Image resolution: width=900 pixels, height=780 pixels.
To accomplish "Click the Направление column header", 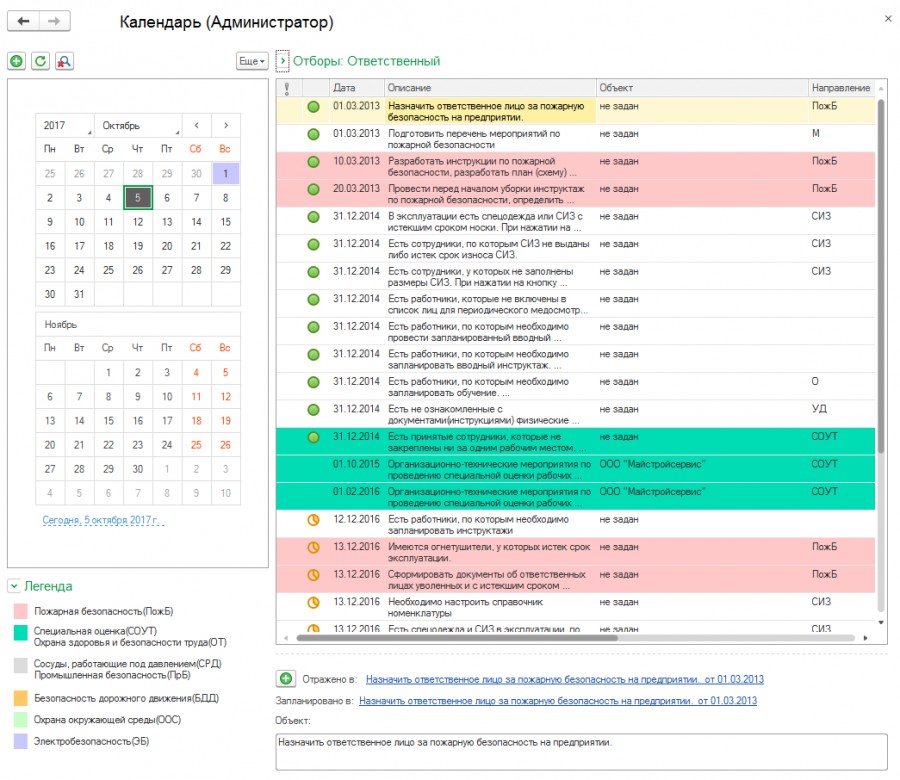I will (841, 88).
